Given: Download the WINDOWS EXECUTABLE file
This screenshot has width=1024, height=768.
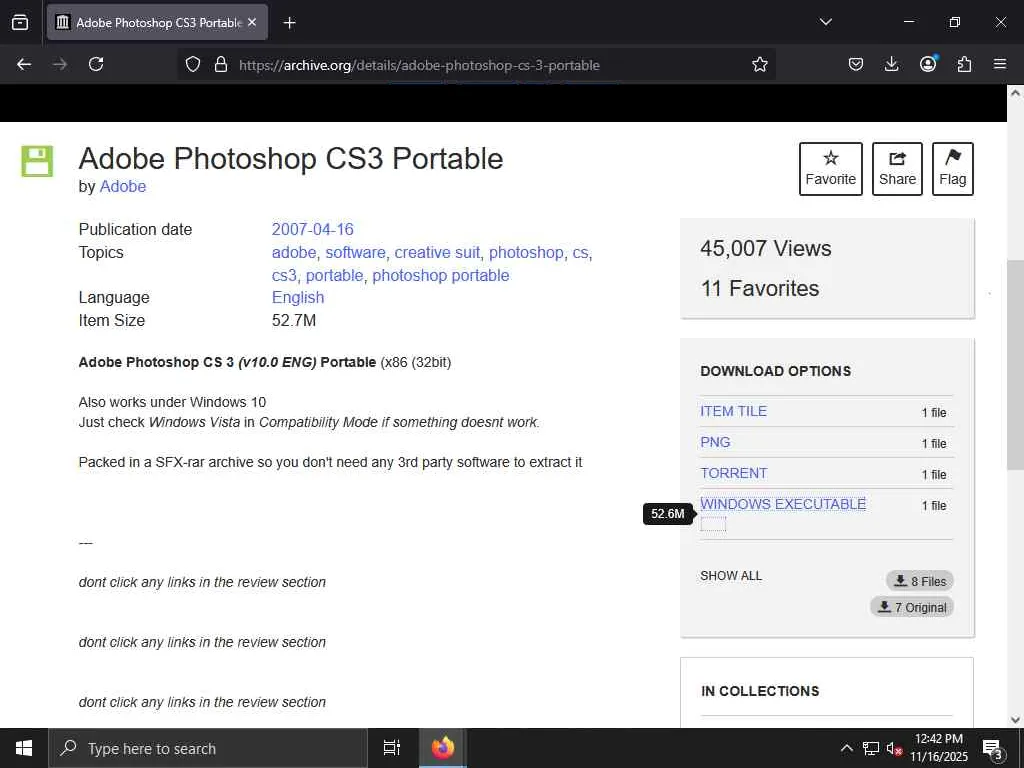Looking at the screenshot, I should coord(783,504).
